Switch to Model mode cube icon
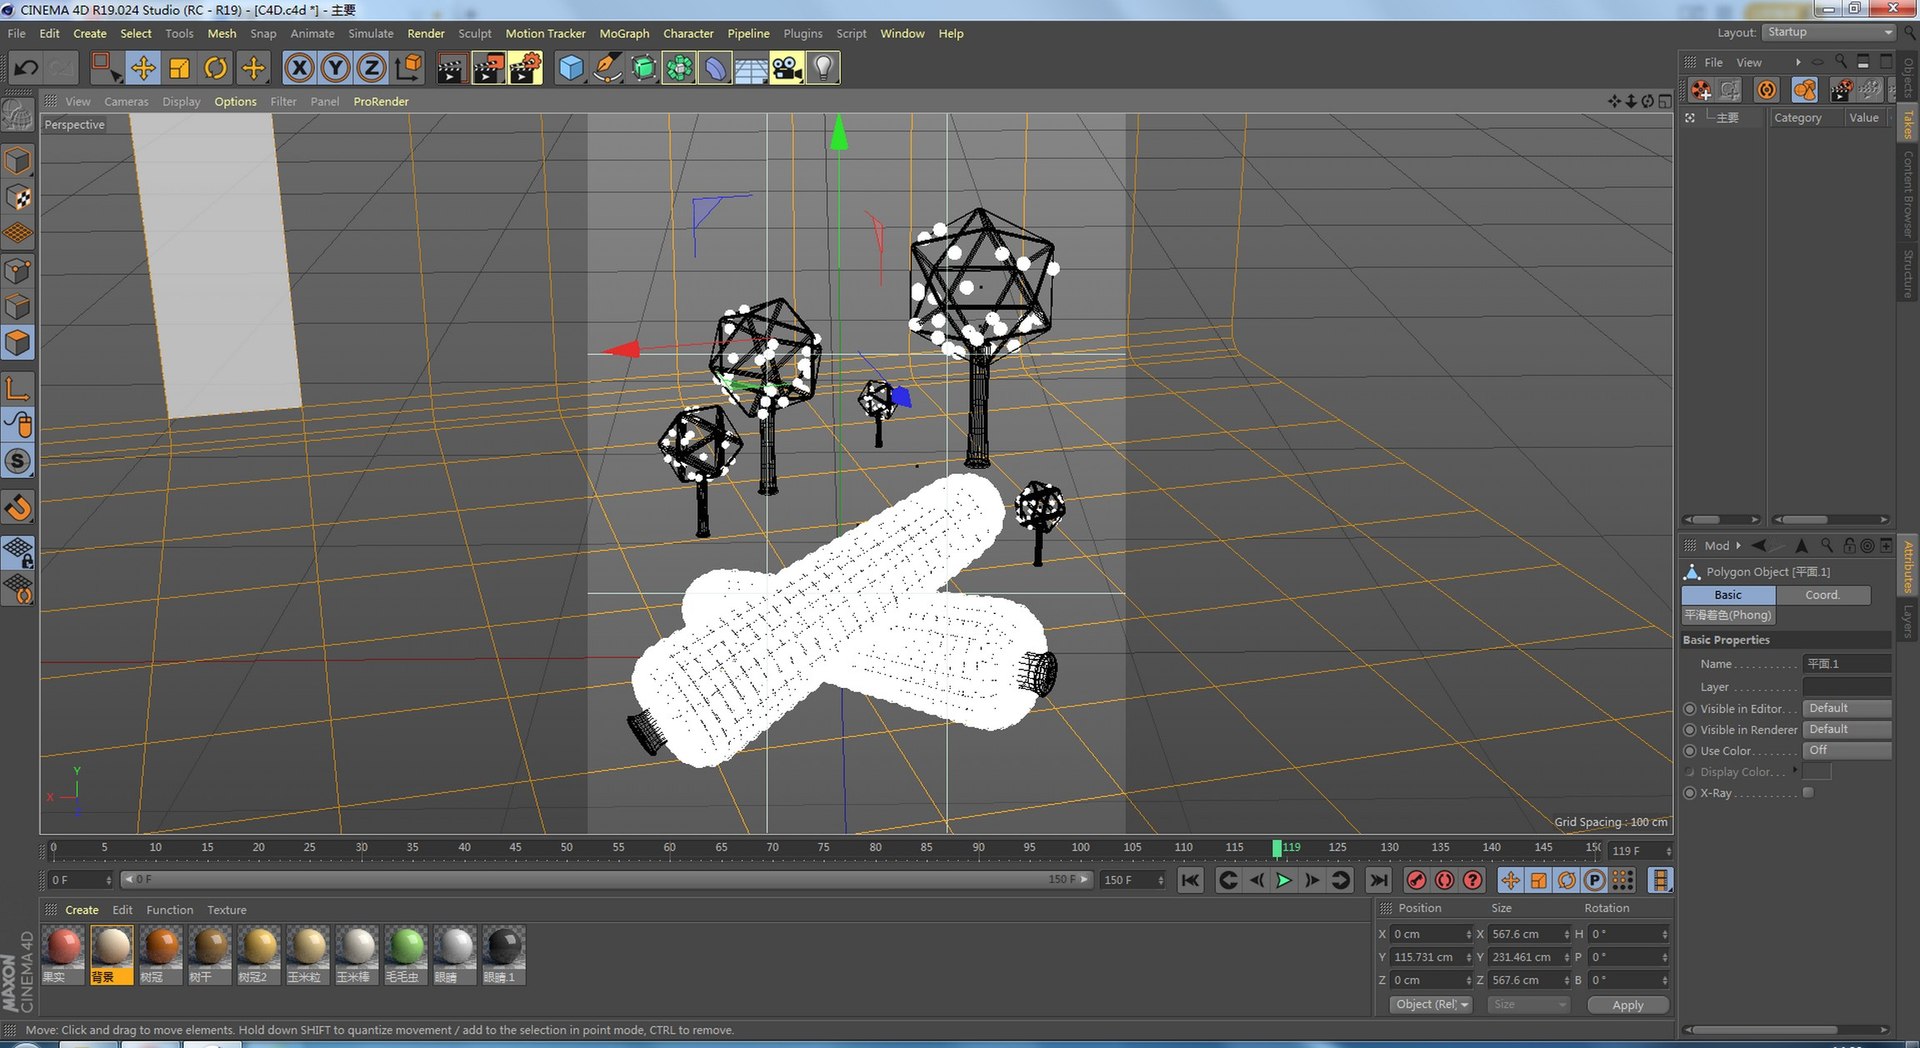Viewport: 1920px width, 1048px height. (18, 160)
